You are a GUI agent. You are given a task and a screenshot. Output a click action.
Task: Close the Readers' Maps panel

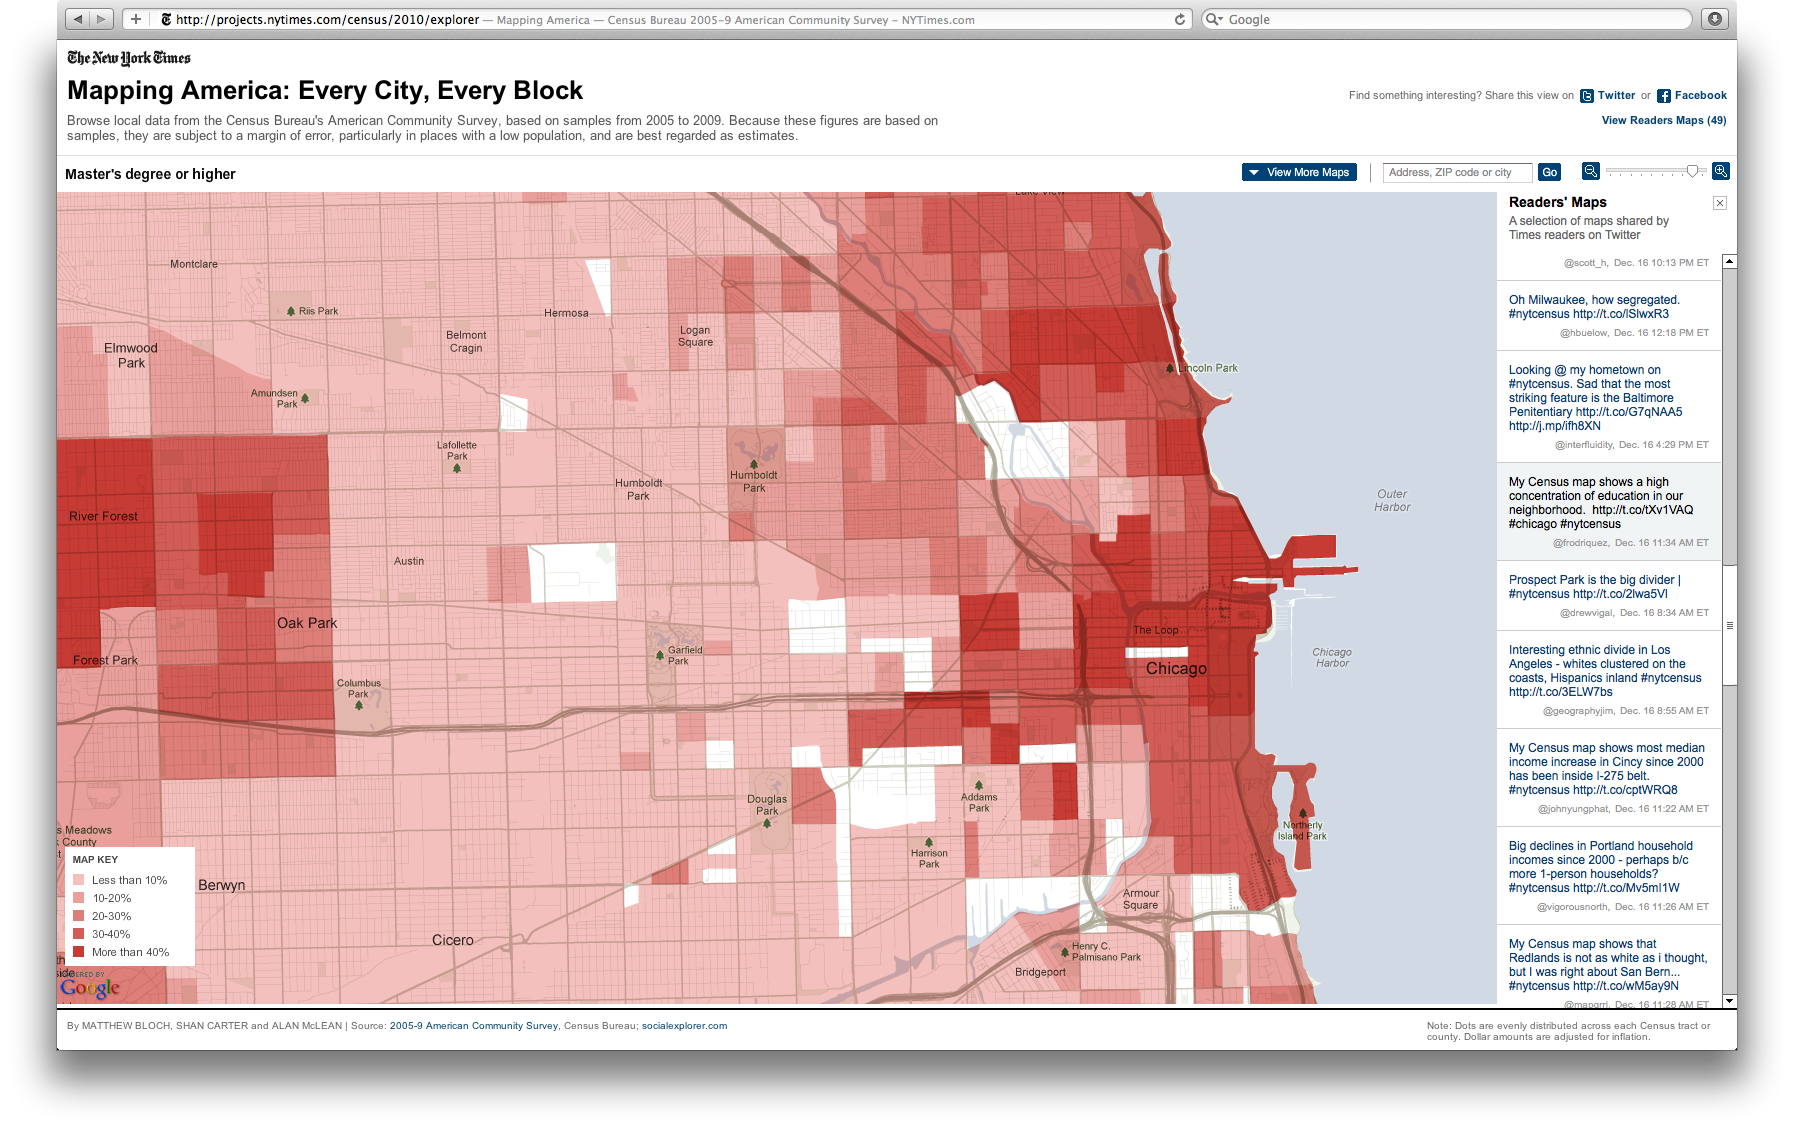tap(1719, 203)
